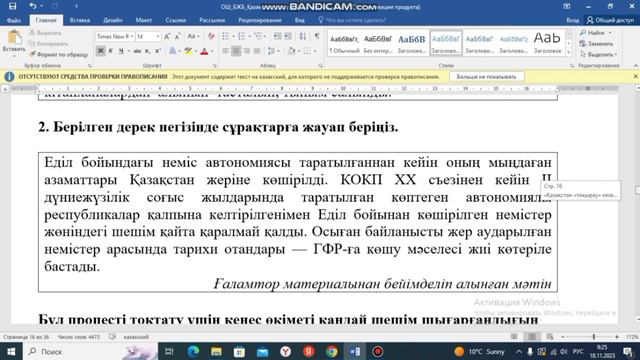640x360 pixels.
Task: Open the Файл tab
Action: [x=13, y=20]
